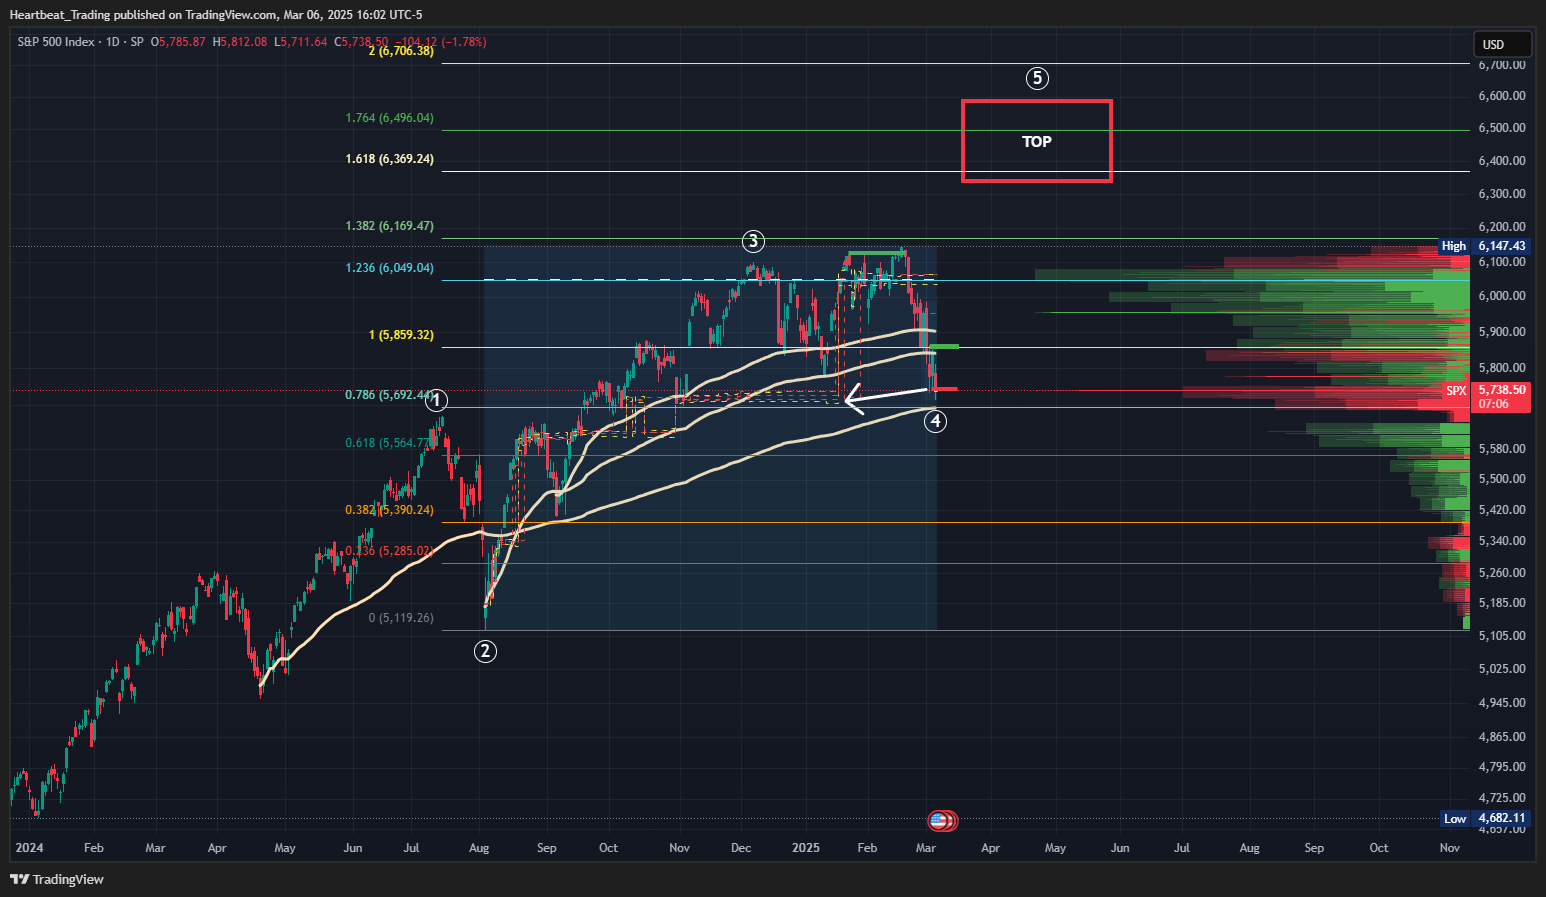Click the 5,025.00 price axis label
The height and width of the screenshot is (897, 1546).
(1502, 669)
